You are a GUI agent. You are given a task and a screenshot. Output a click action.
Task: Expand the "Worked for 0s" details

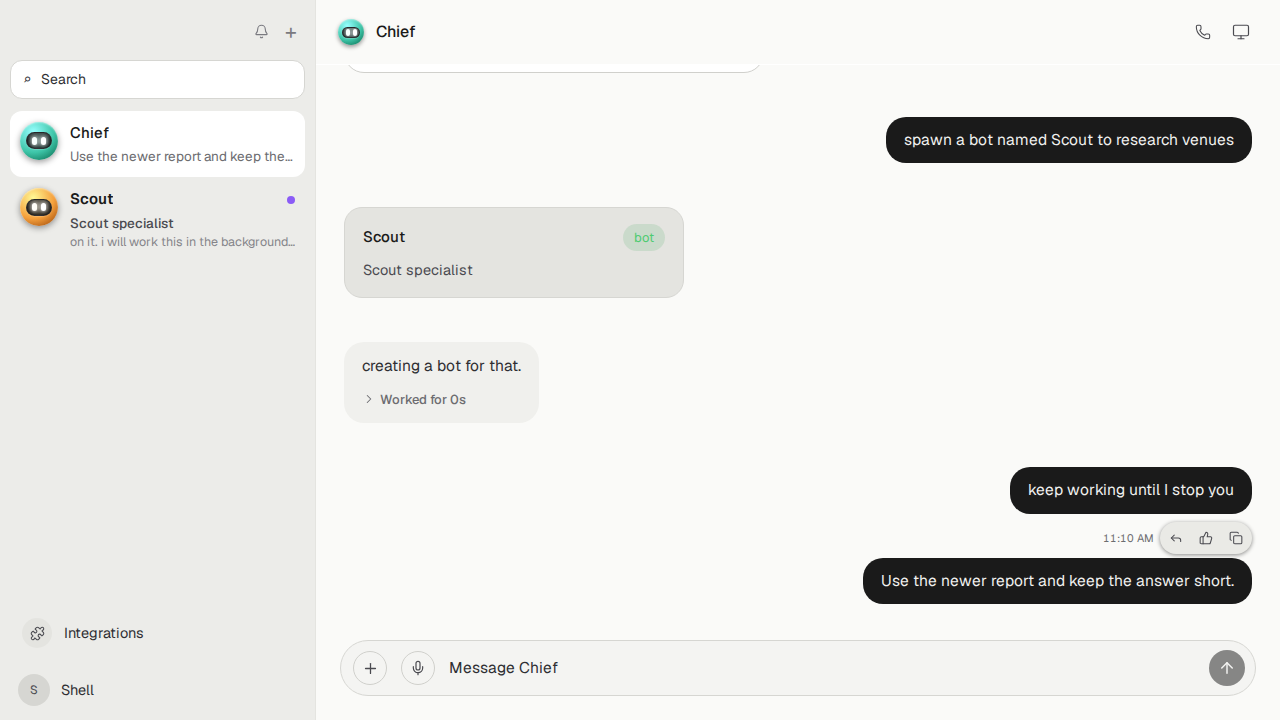(x=415, y=399)
